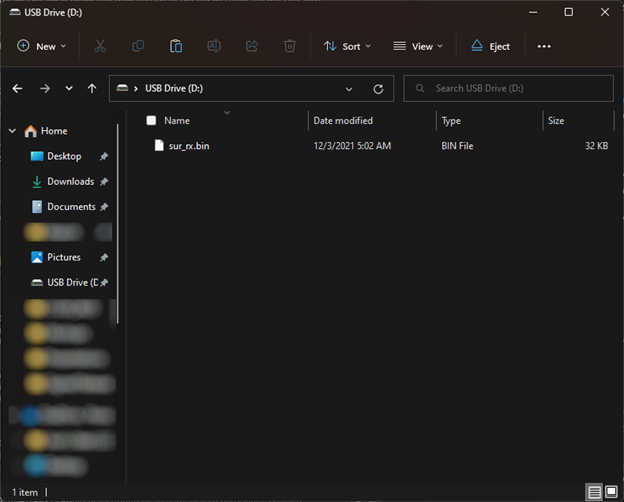This screenshot has height=502, width=624.
Task: Click search magnifier icon
Action: pyautogui.click(x=420, y=88)
